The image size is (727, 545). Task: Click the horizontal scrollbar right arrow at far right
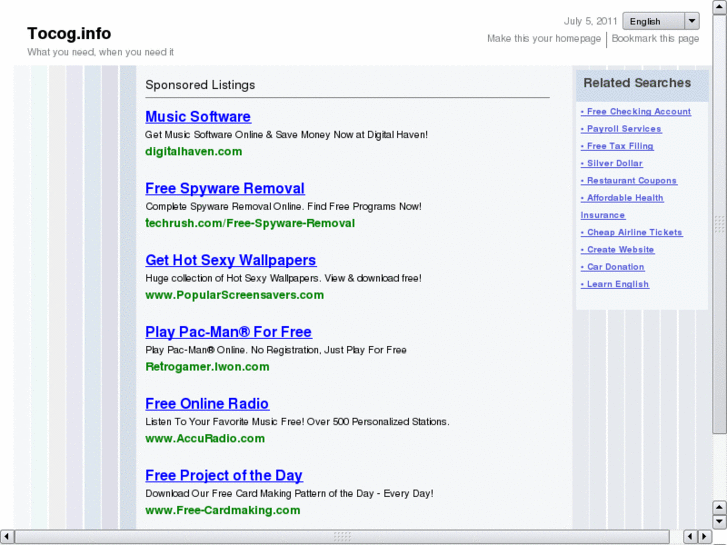(704, 537)
